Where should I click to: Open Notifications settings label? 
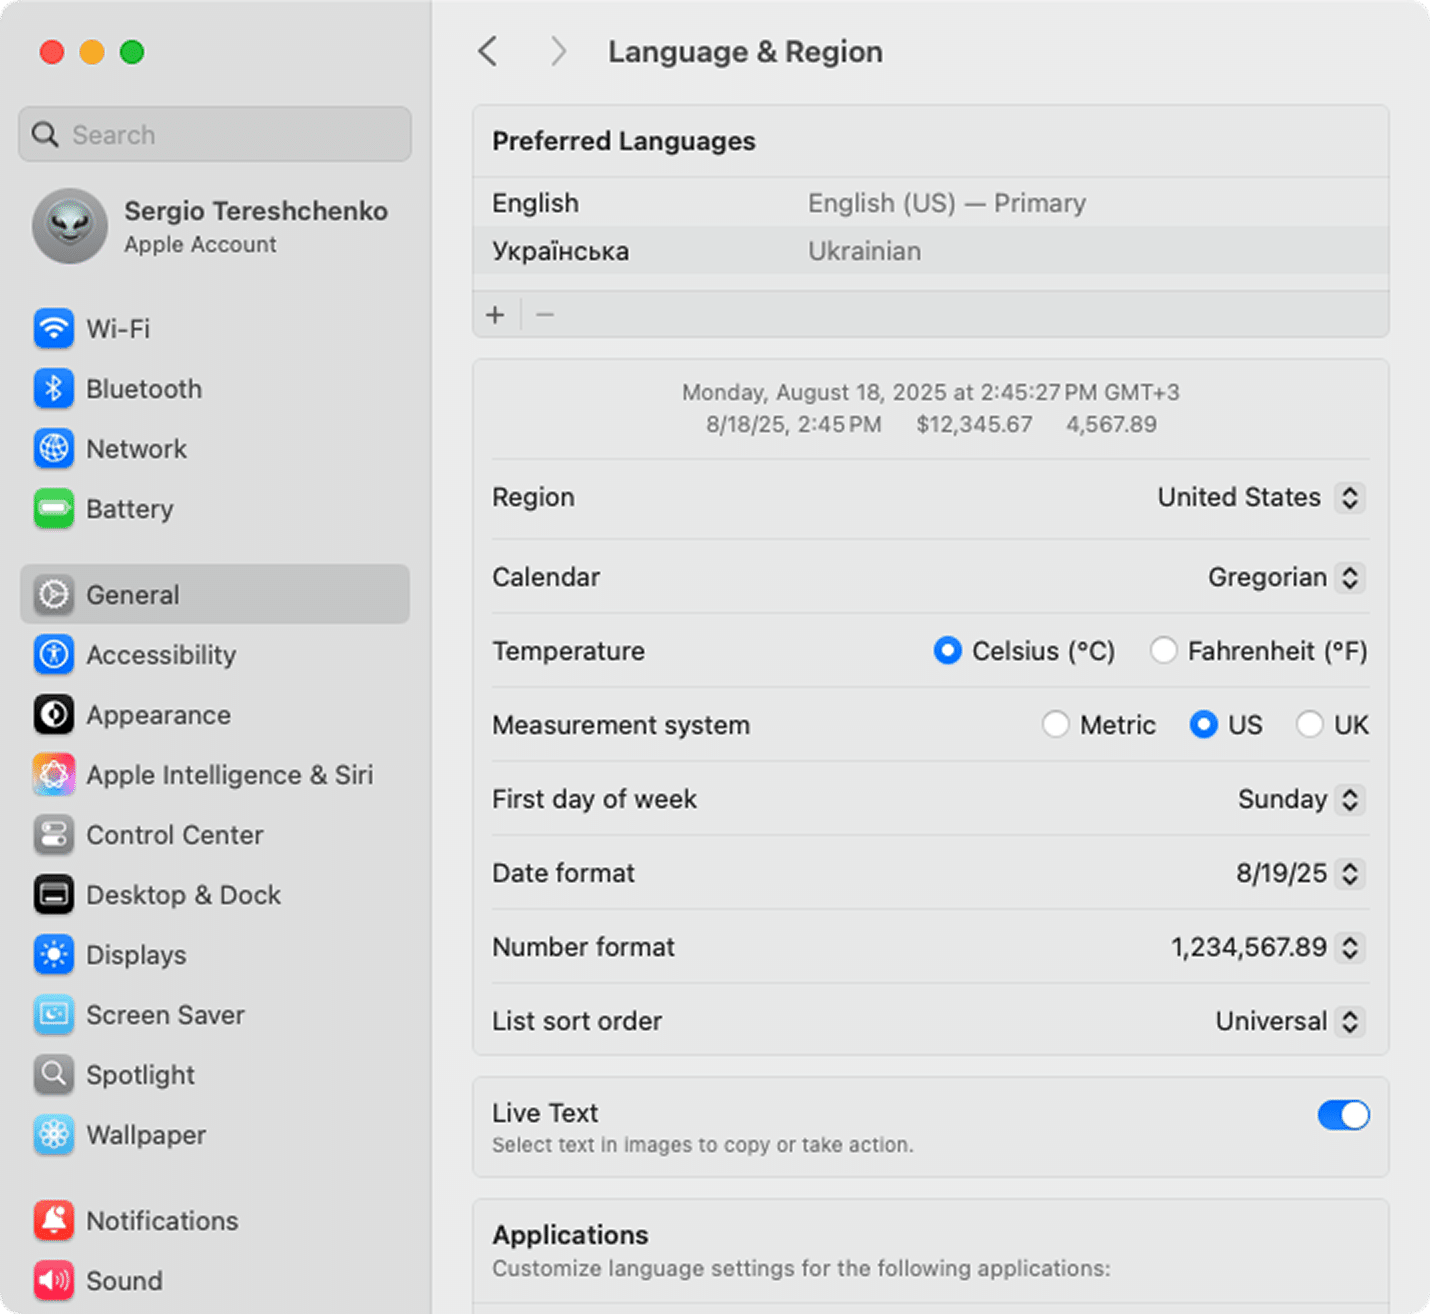pyautogui.click(x=162, y=1221)
